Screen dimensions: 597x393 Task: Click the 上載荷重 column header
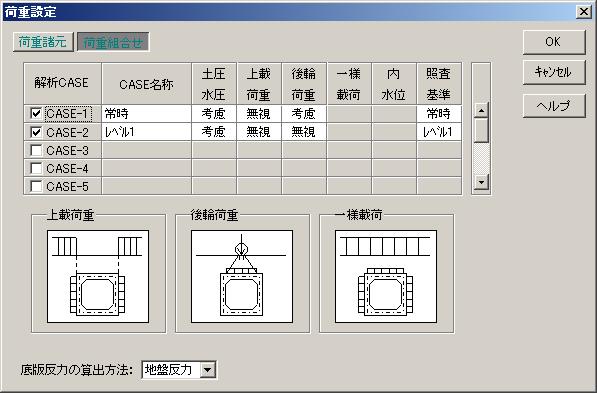point(259,84)
